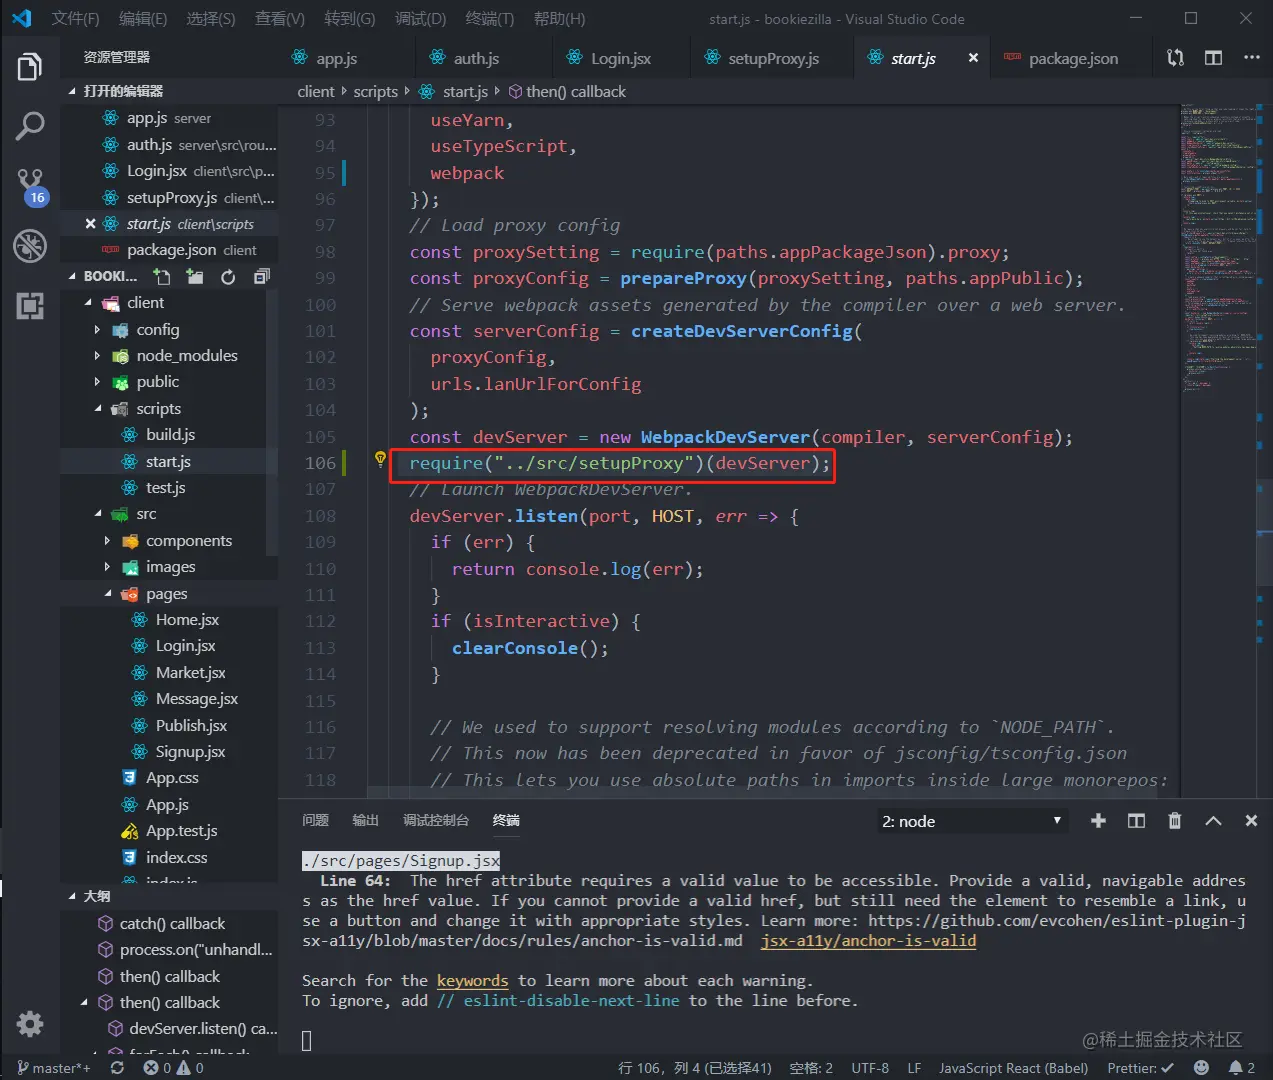Click the UTF-8 encoding in status bar
Screen dimensions: 1273x1080
pos(870,1068)
